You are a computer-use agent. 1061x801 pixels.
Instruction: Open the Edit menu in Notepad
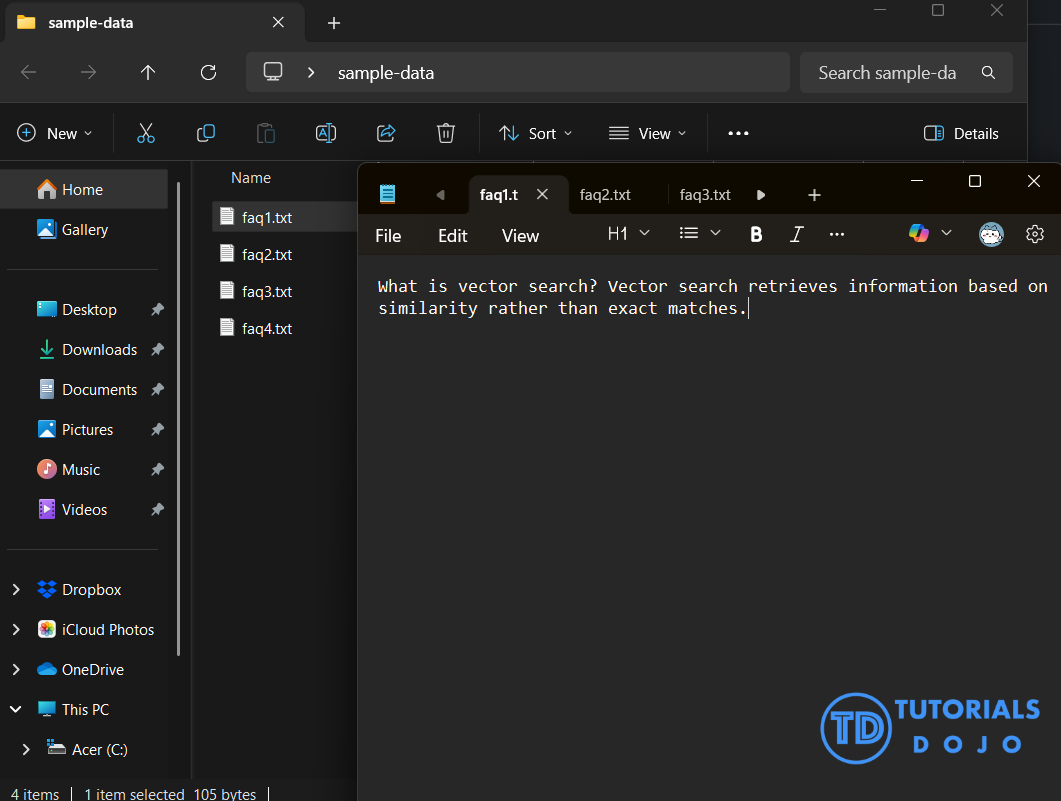pos(452,236)
